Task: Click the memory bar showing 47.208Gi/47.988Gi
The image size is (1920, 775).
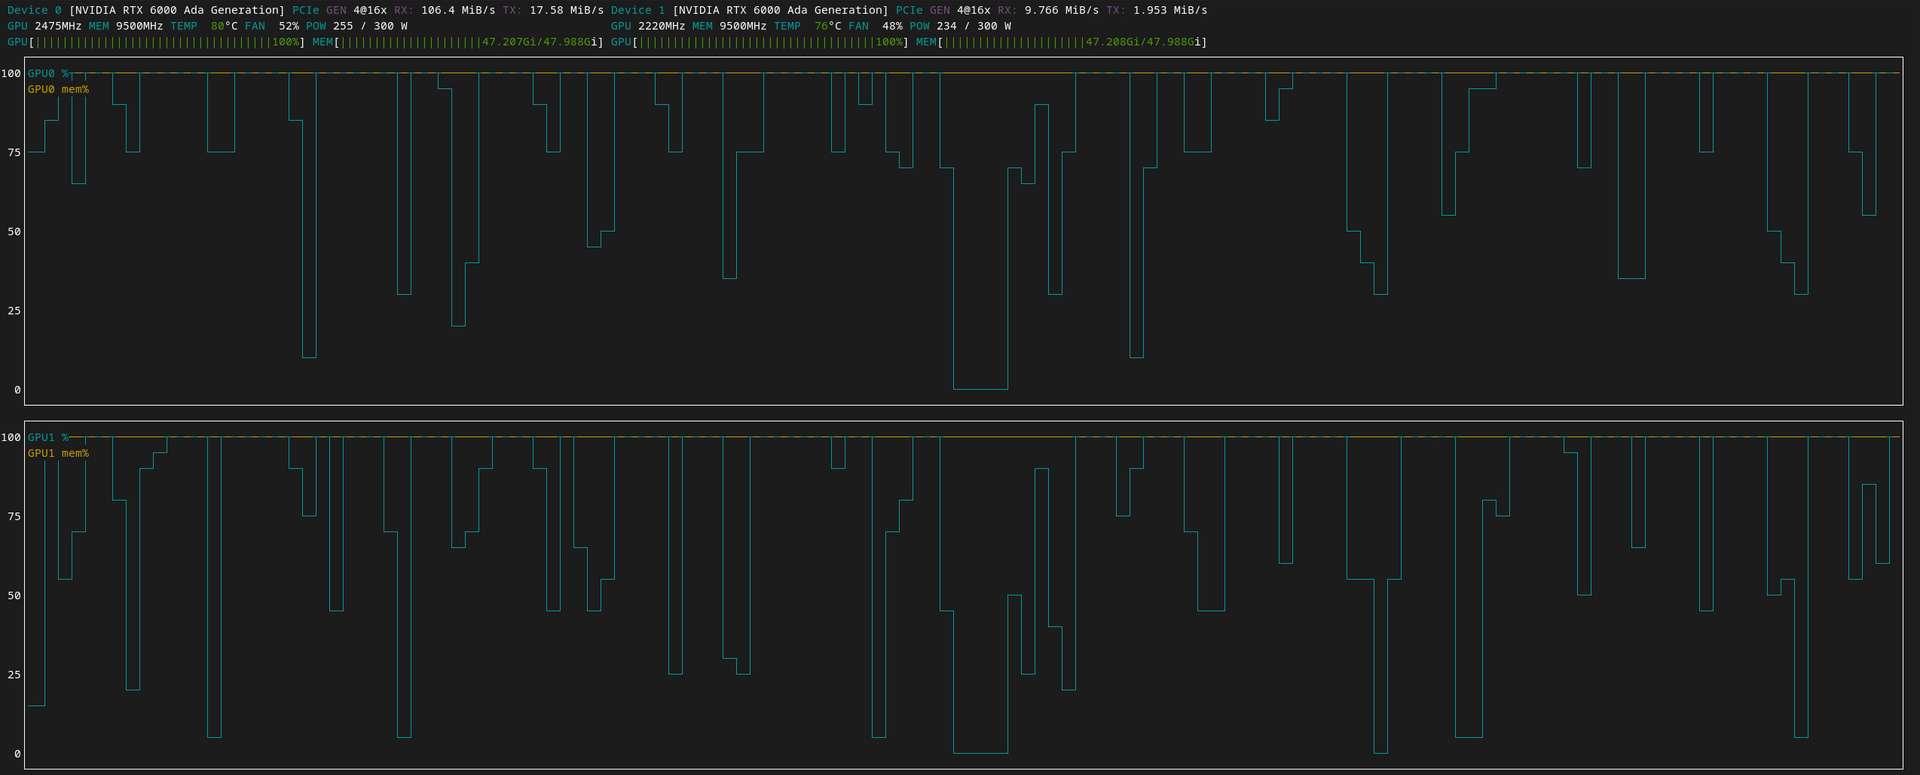Action: (1062, 42)
